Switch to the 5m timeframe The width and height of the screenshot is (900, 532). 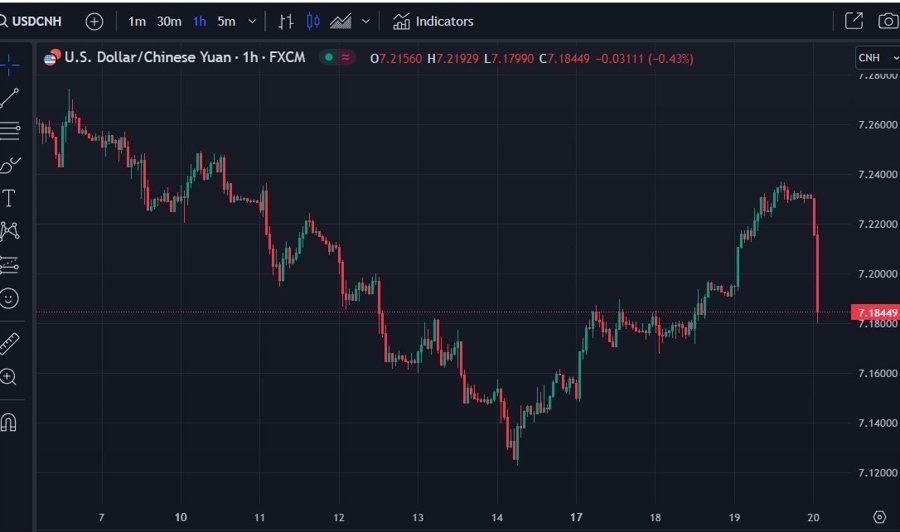[227, 21]
